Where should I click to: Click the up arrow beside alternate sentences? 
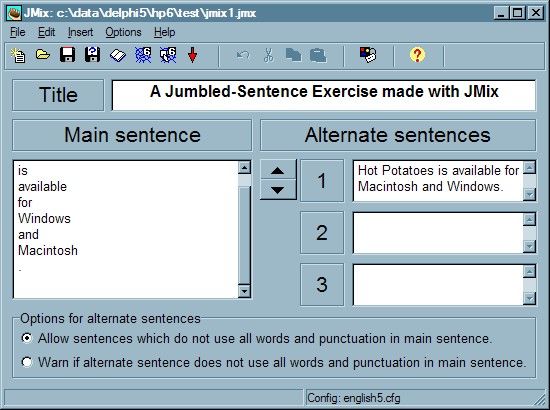278,170
